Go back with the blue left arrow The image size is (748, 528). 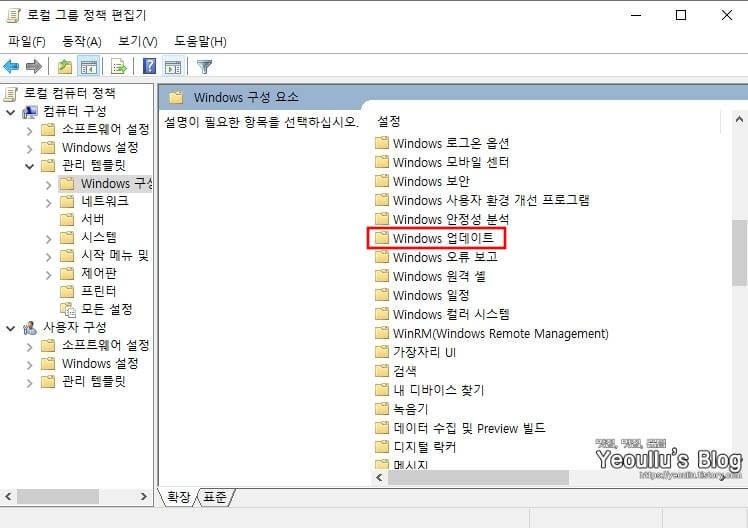11,66
